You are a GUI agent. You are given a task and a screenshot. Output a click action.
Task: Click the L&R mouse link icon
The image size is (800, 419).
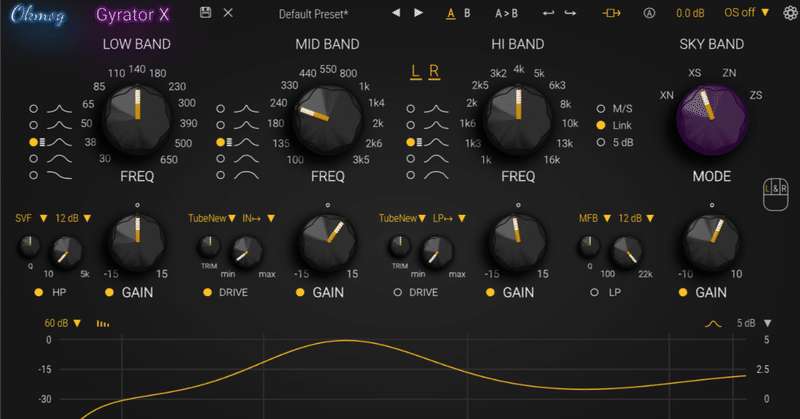pyautogui.click(x=776, y=194)
